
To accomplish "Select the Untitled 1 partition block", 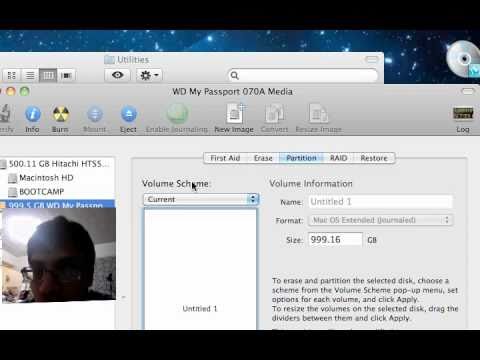I will pyautogui.click(x=200, y=269).
